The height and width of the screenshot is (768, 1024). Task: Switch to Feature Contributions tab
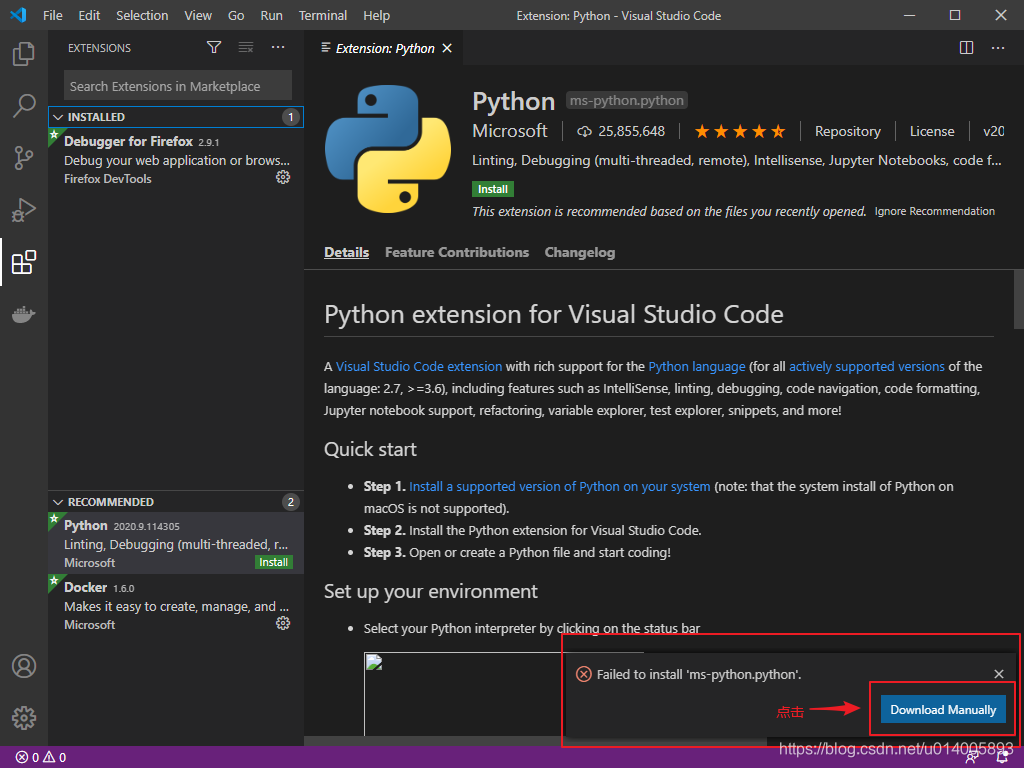456,252
